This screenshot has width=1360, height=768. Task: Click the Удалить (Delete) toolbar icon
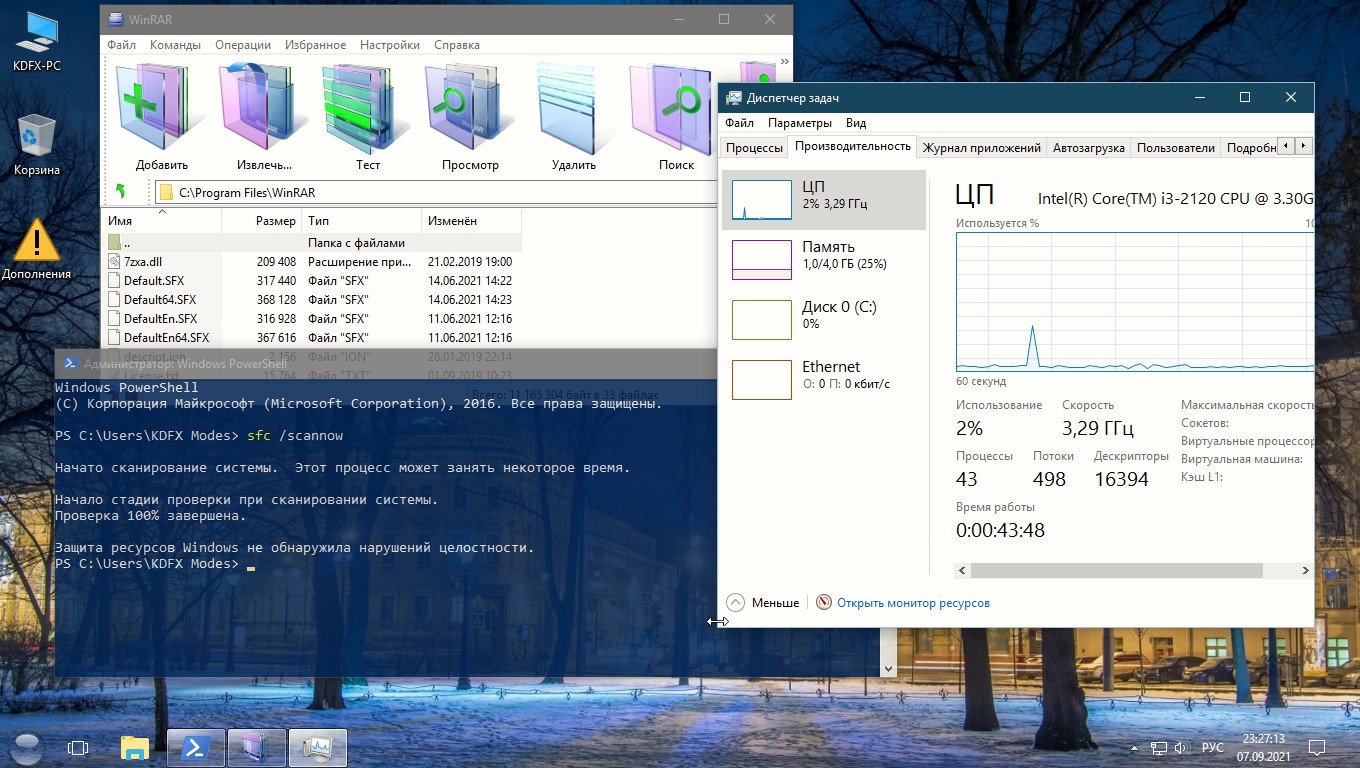573,116
